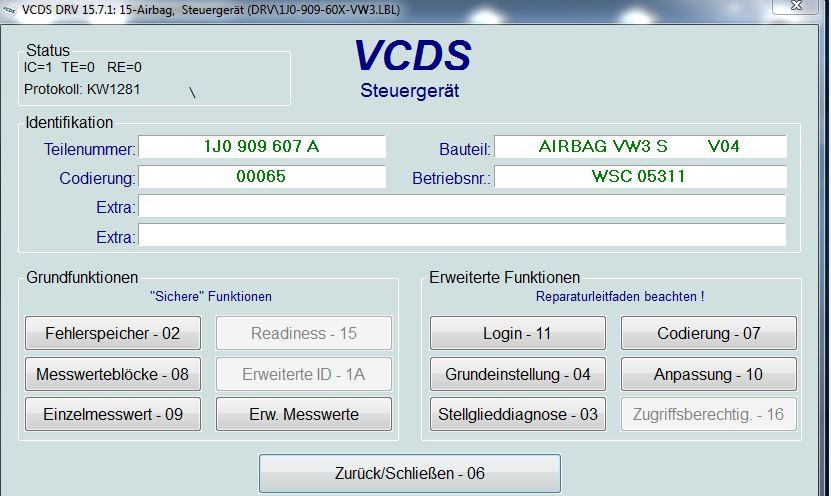Click the Reparaturleitfaden beachten ! notice
Screen dimensions: 831x496
[x=620, y=296]
